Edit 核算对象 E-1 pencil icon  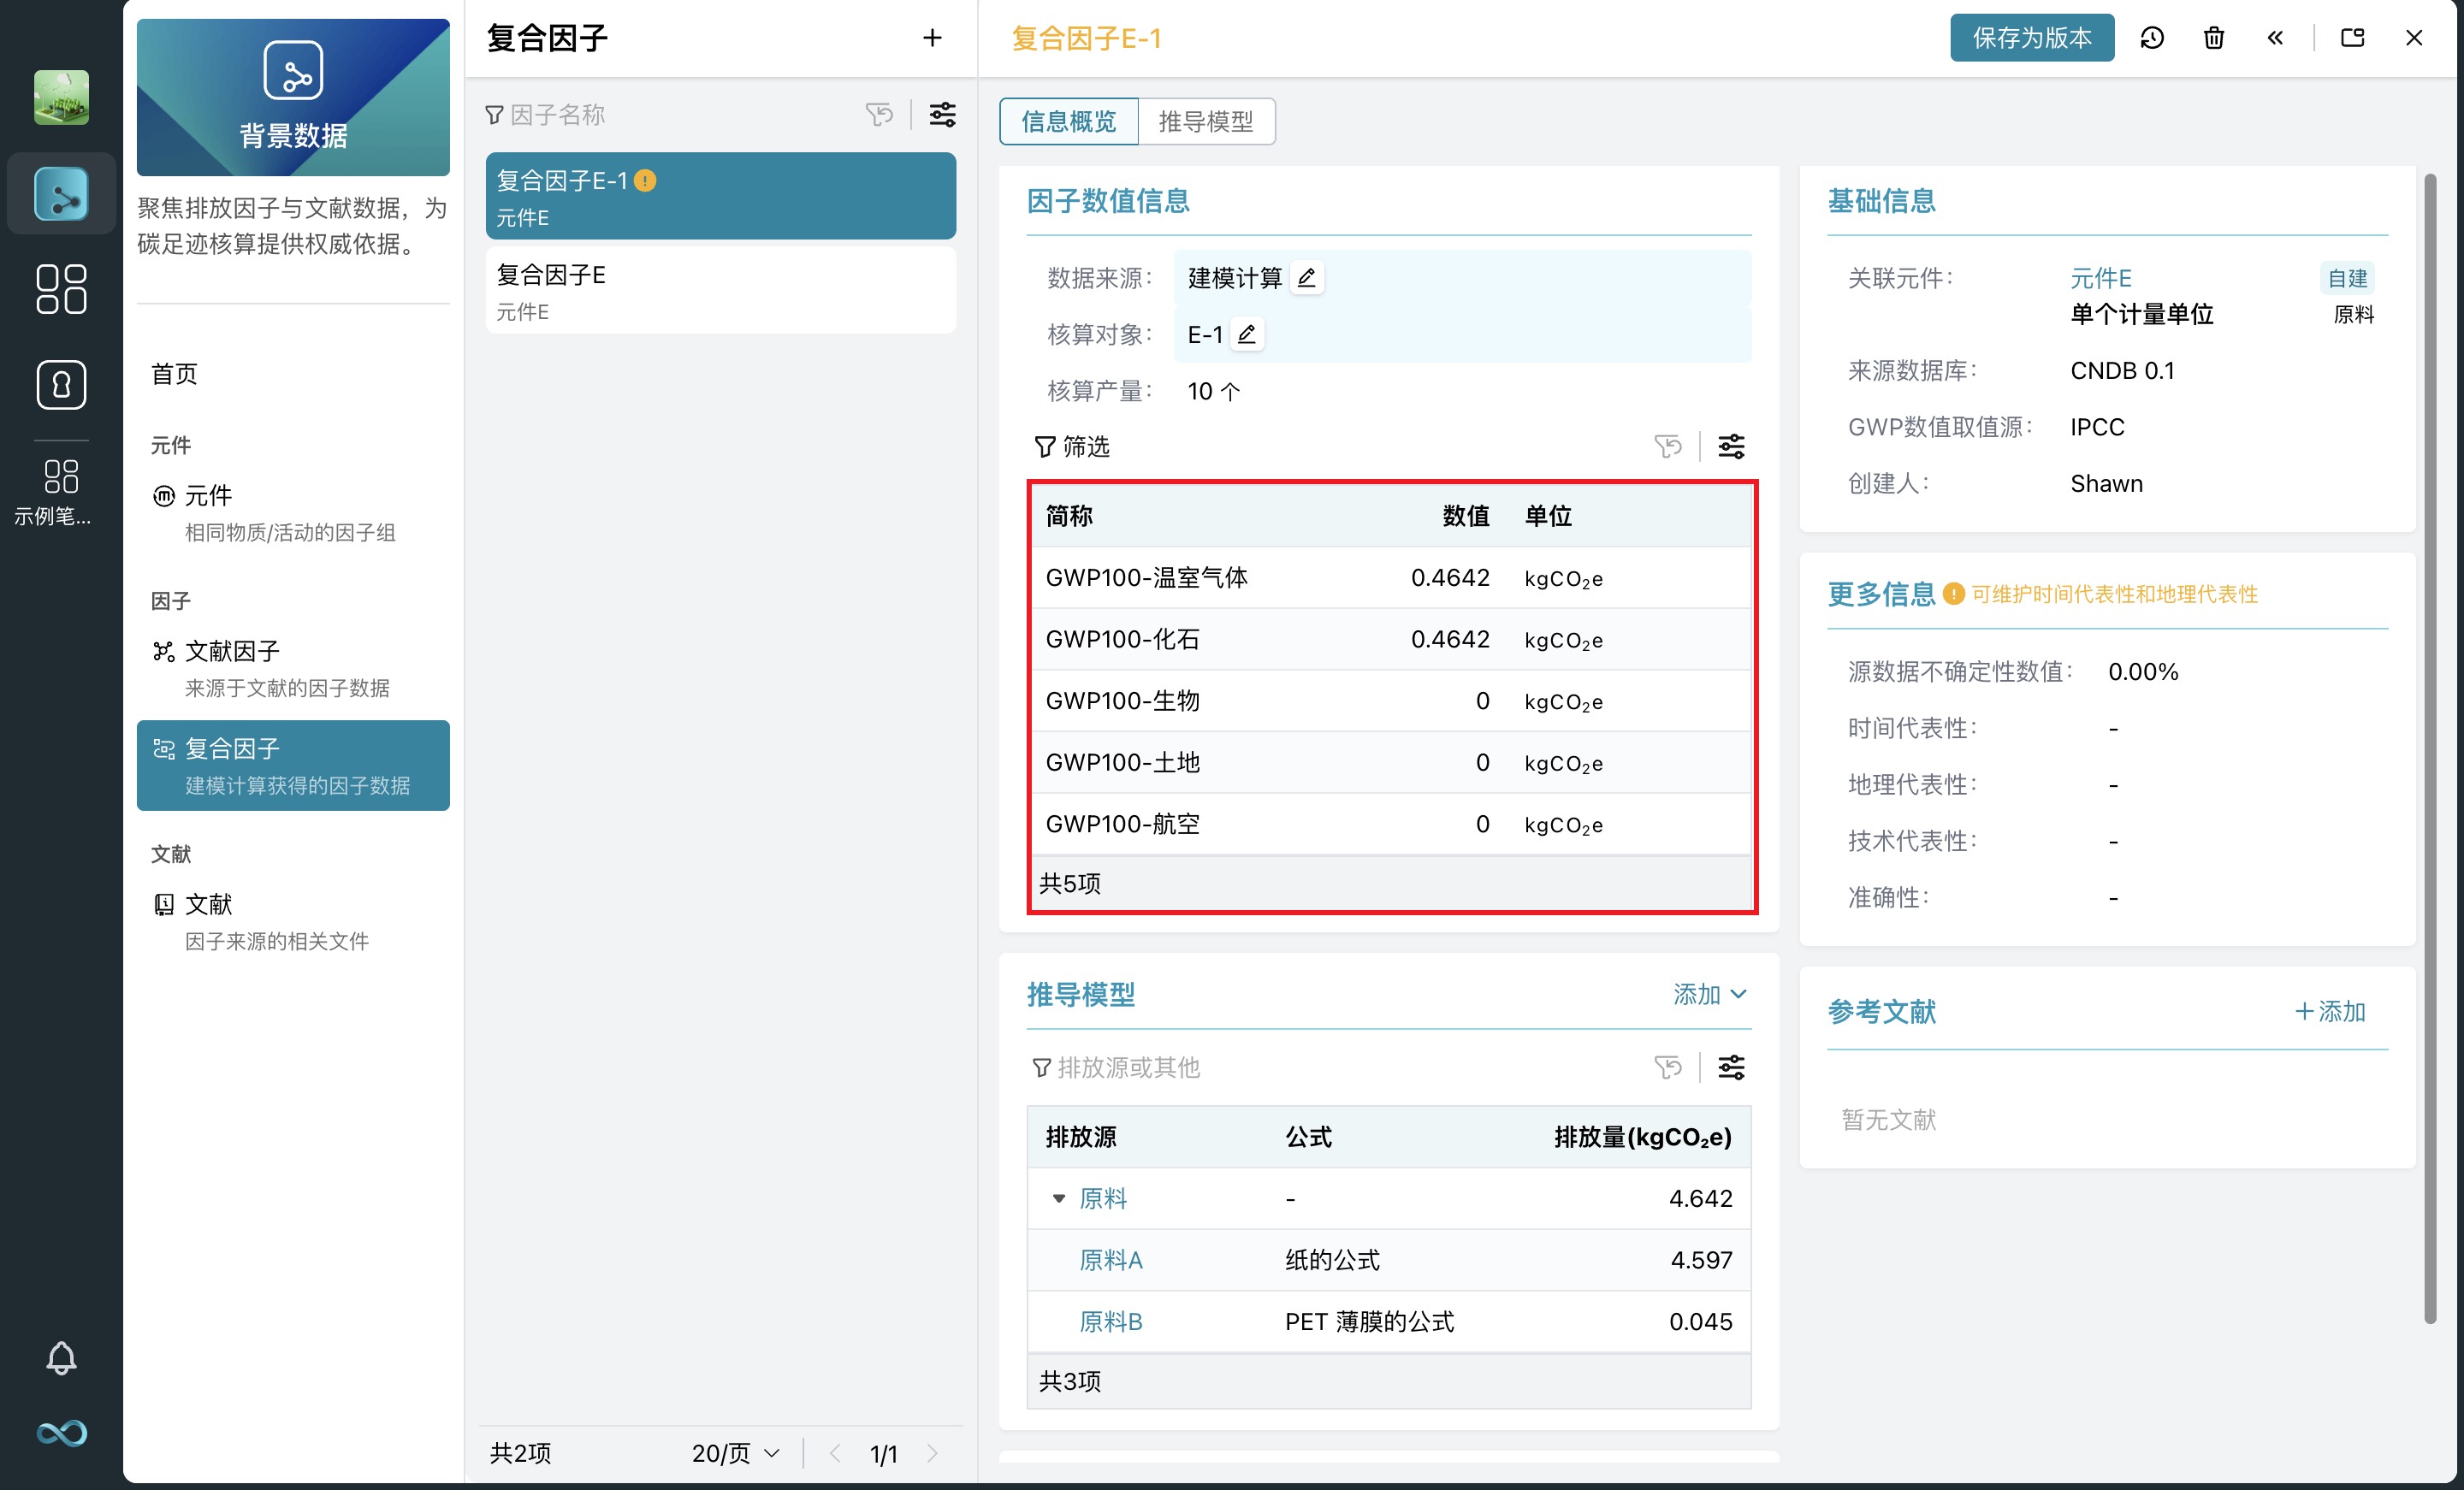(x=1246, y=334)
